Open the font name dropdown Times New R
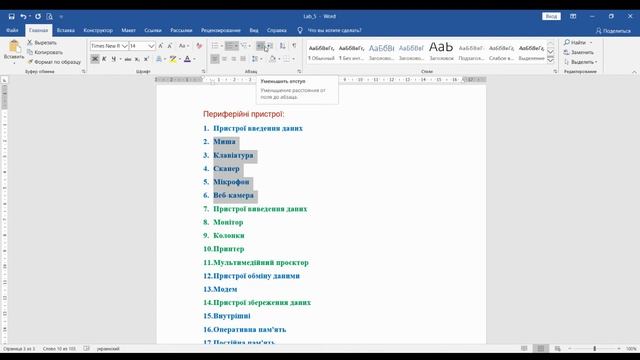The width and height of the screenshot is (640, 360). click(x=124, y=46)
